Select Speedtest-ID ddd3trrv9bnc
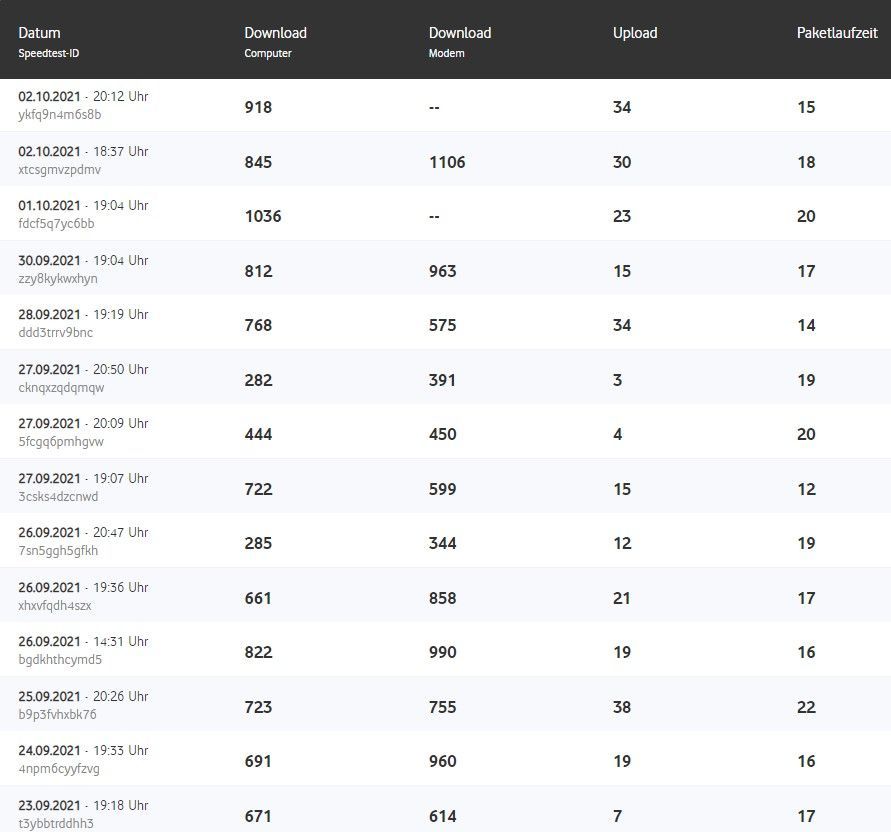Screen dimensions: 891x832 point(56,333)
